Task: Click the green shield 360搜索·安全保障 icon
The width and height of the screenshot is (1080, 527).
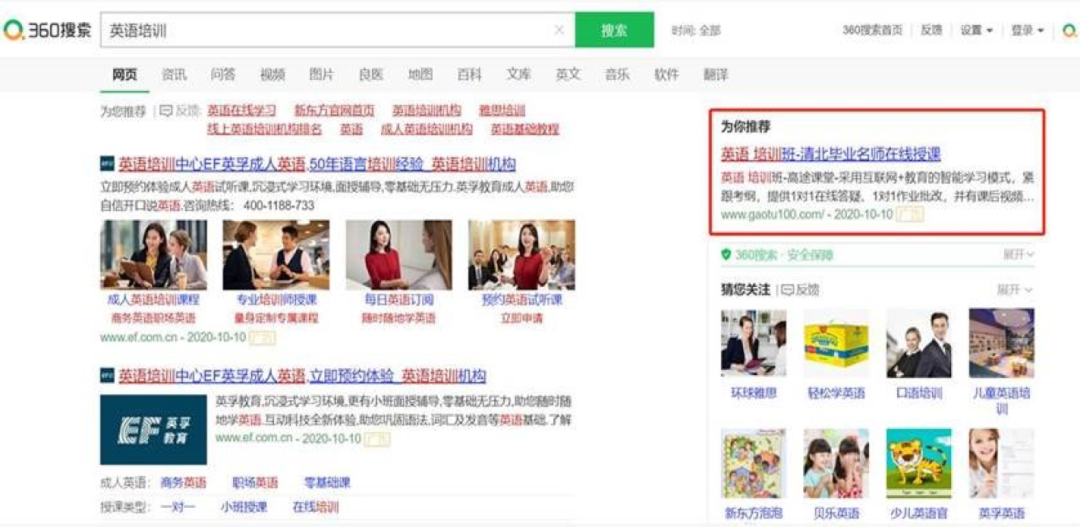Action: click(726, 255)
